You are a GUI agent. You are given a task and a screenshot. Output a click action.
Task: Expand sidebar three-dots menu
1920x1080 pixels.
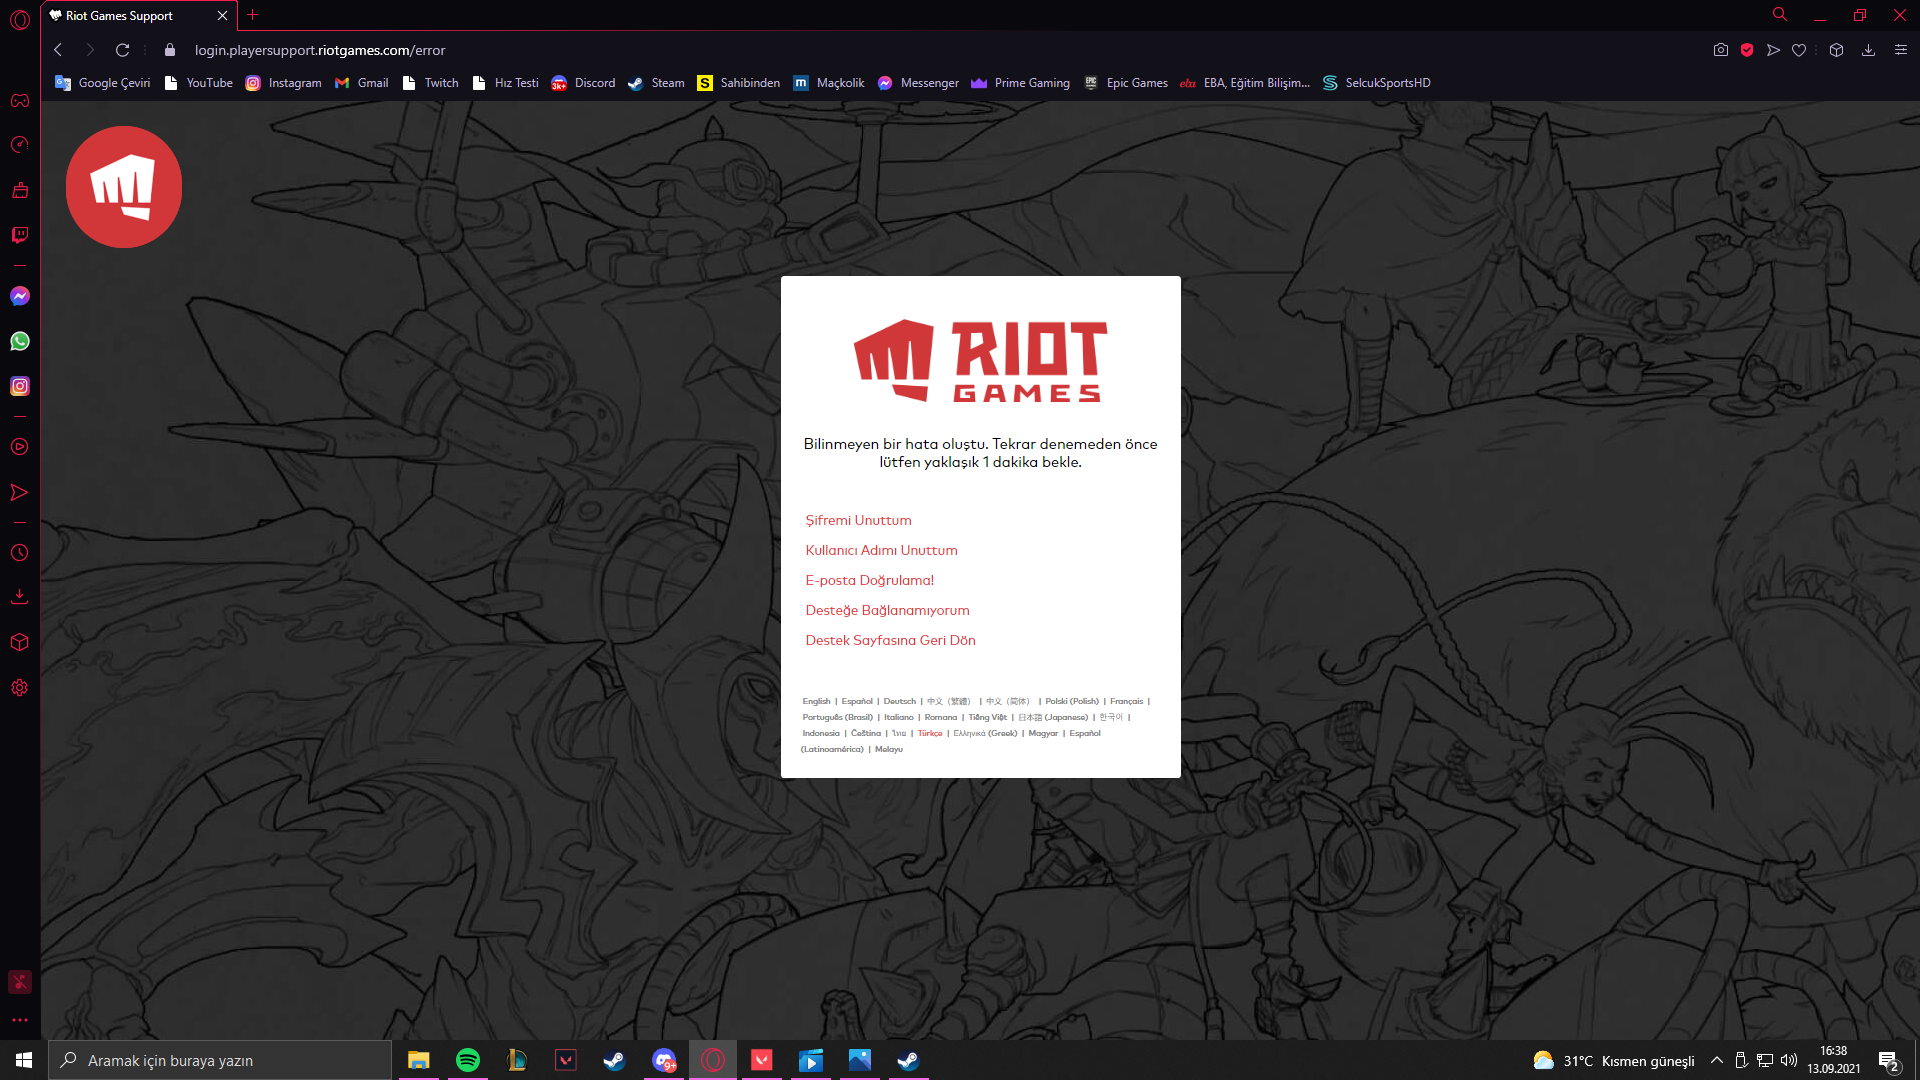pos(19,1020)
